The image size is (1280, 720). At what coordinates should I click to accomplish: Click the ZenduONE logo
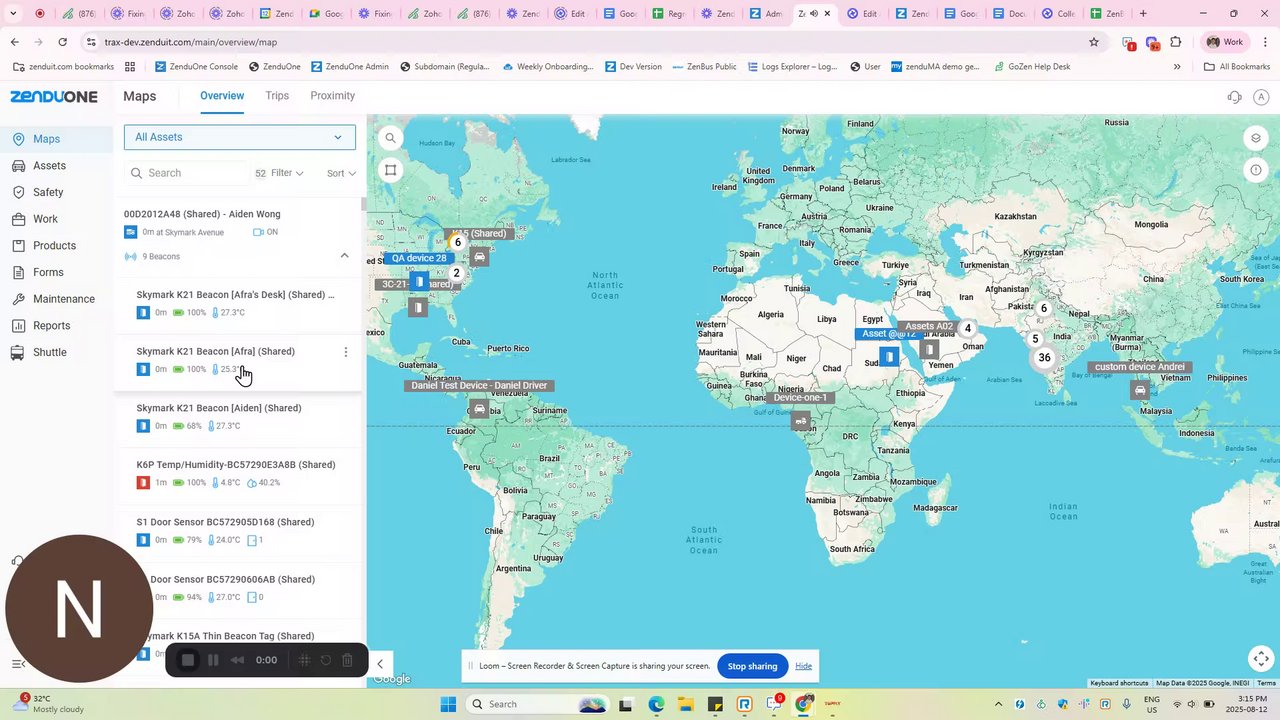[x=54, y=97]
